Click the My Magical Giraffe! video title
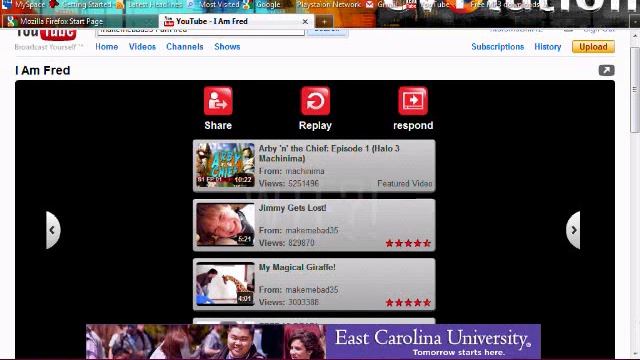The image size is (640, 360). pyautogui.click(x=297, y=267)
